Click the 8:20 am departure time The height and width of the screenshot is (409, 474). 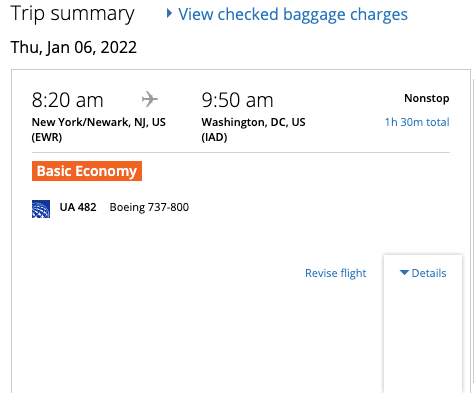pyautogui.click(x=68, y=100)
